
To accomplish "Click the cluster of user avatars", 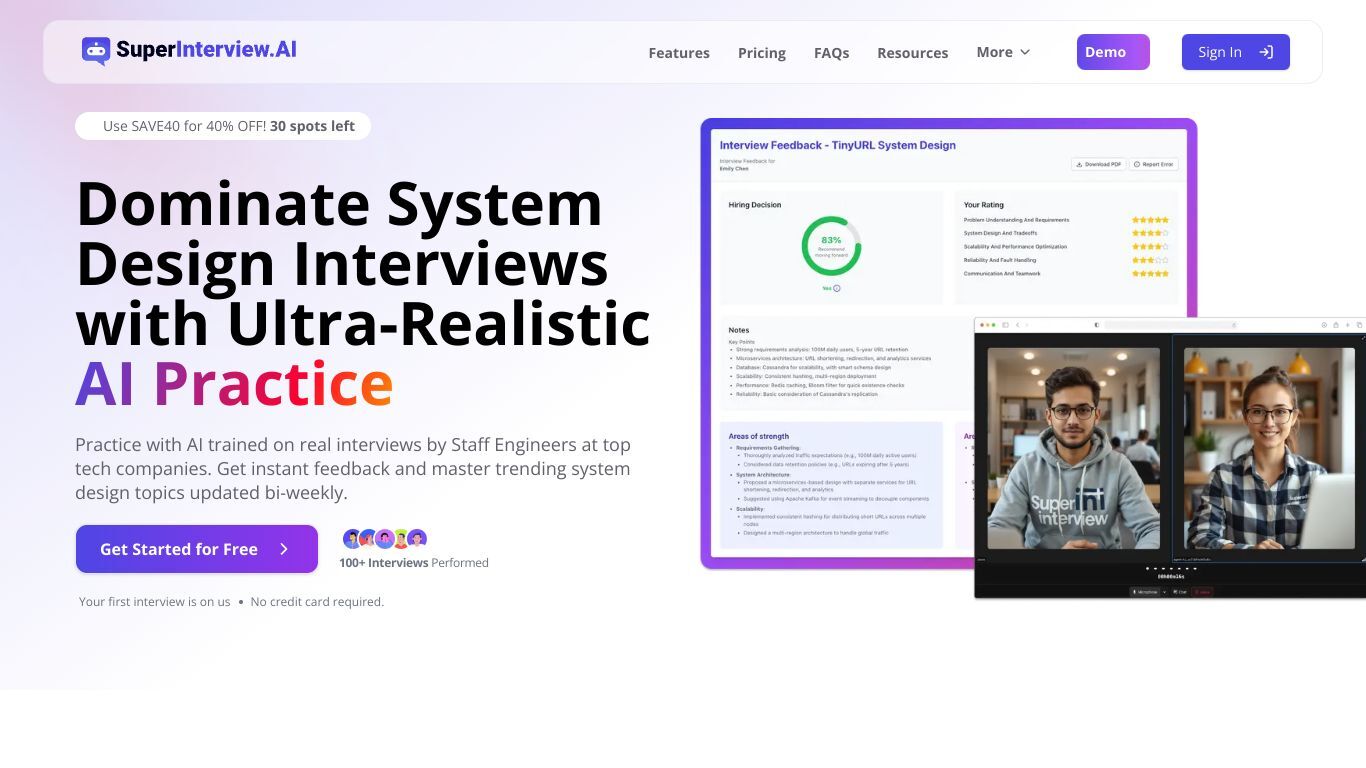I will [385, 539].
